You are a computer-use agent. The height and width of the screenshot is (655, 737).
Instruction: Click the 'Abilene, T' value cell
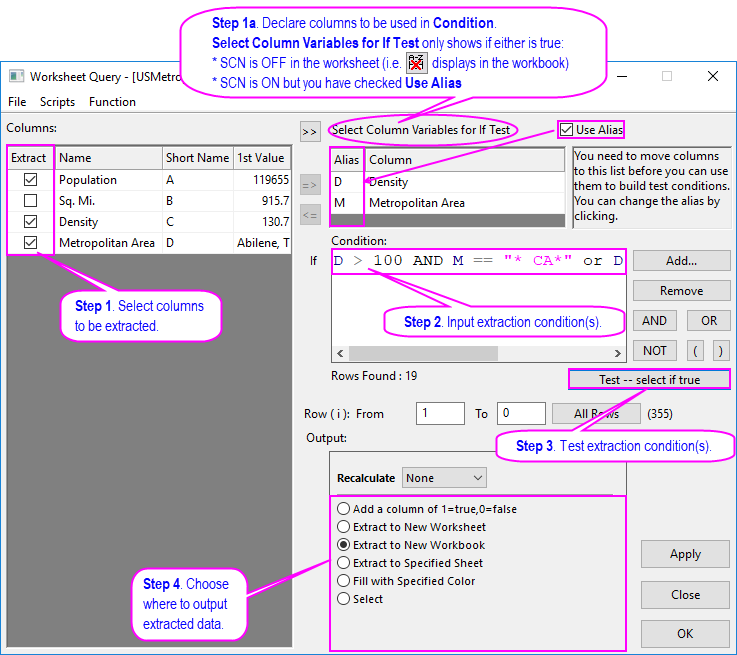(x=263, y=243)
